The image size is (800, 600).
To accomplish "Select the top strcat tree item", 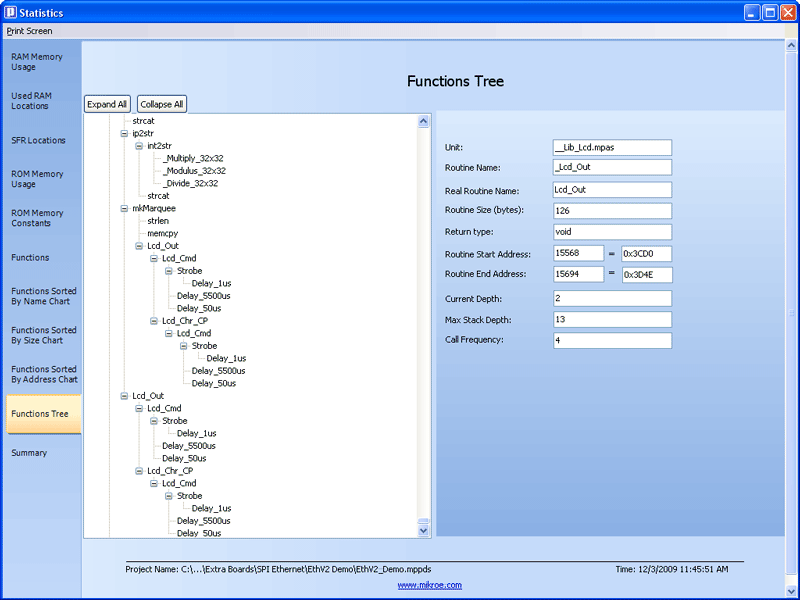I will (143, 121).
